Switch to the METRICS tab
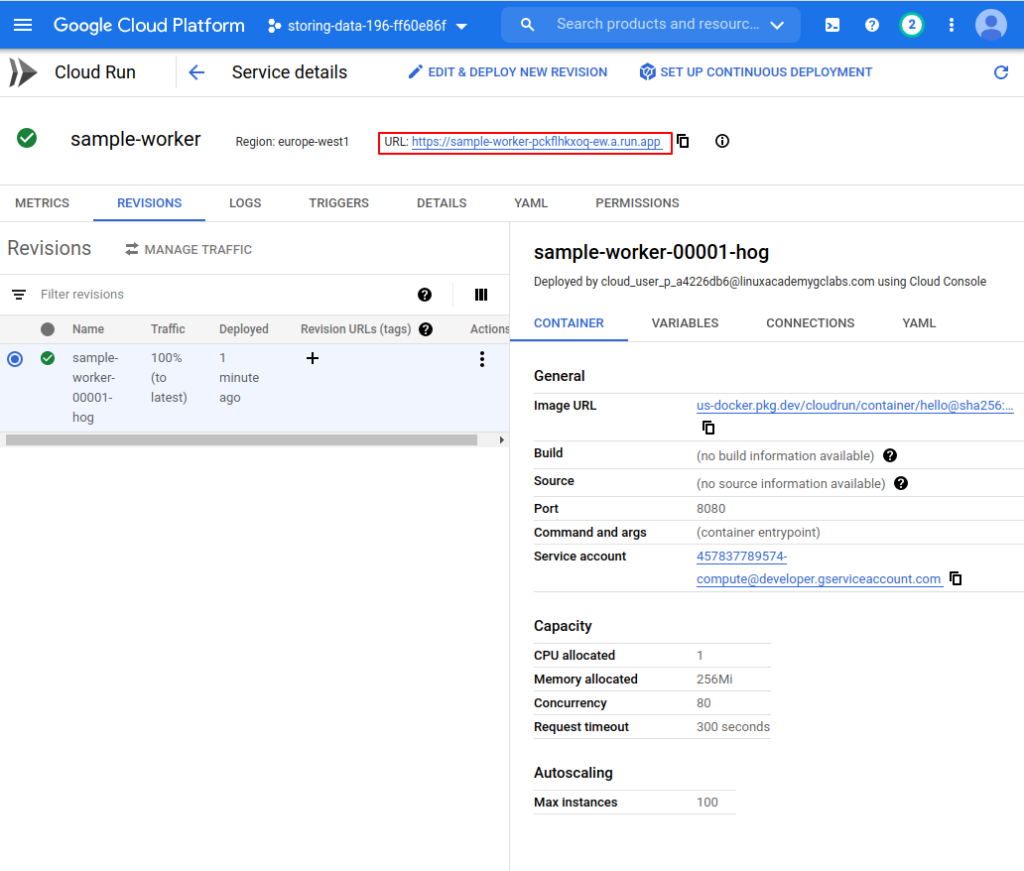The image size is (1024, 871). click(x=42, y=203)
